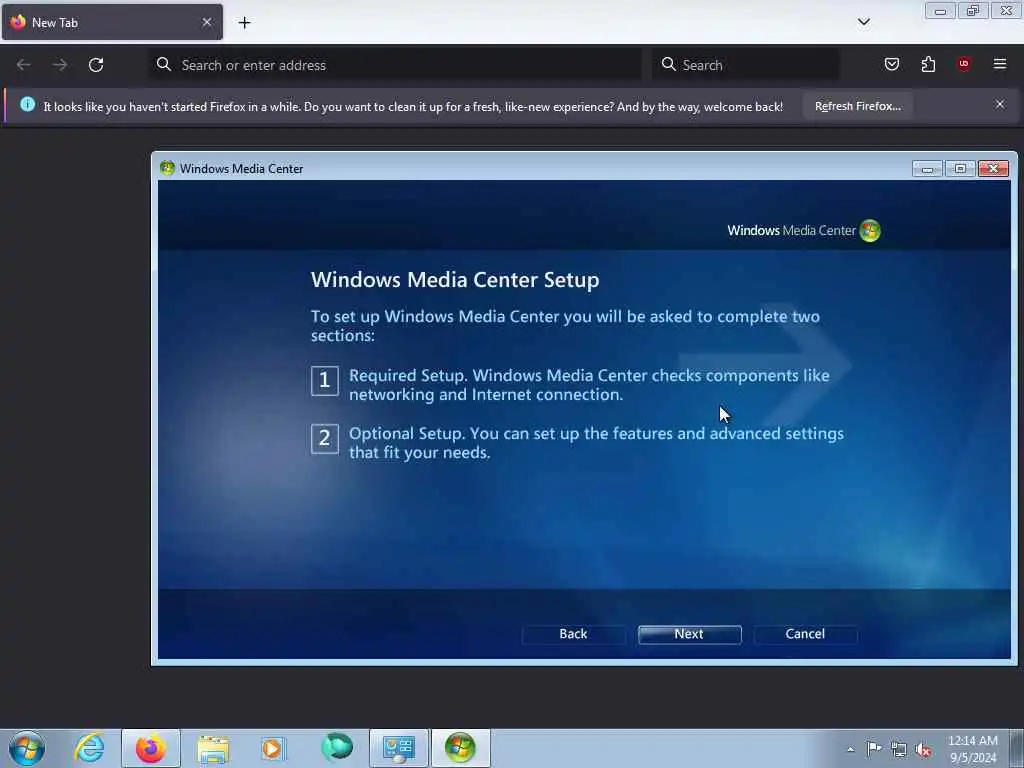Click the Windows Media Center logo orb
The height and width of the screenshot is (768, 1024).
tap(870, 231)
